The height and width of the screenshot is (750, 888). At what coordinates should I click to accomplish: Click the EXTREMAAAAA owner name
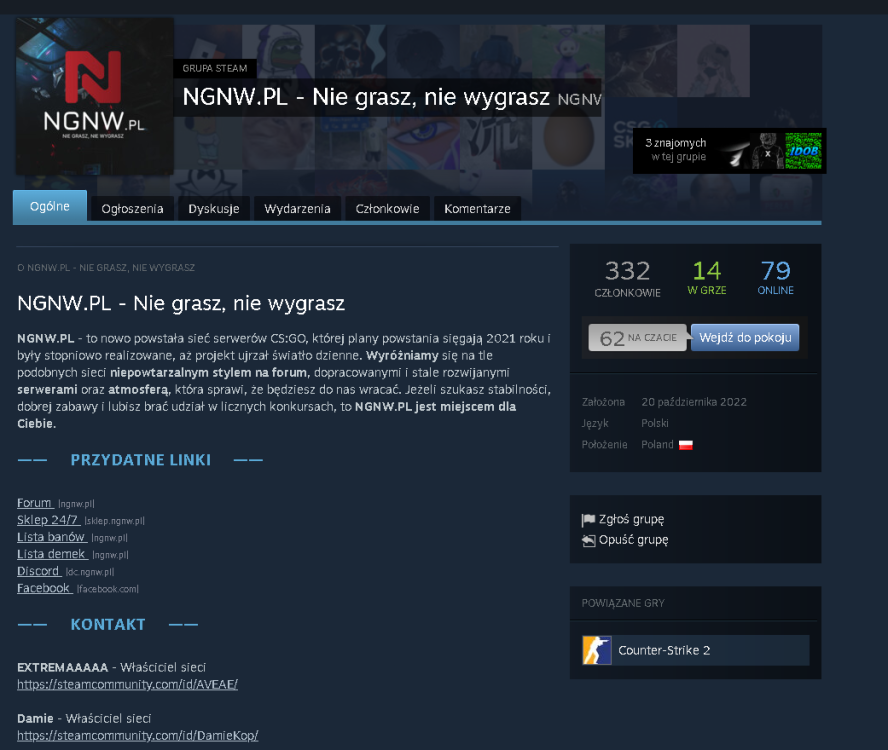click(x=62, y=667)
